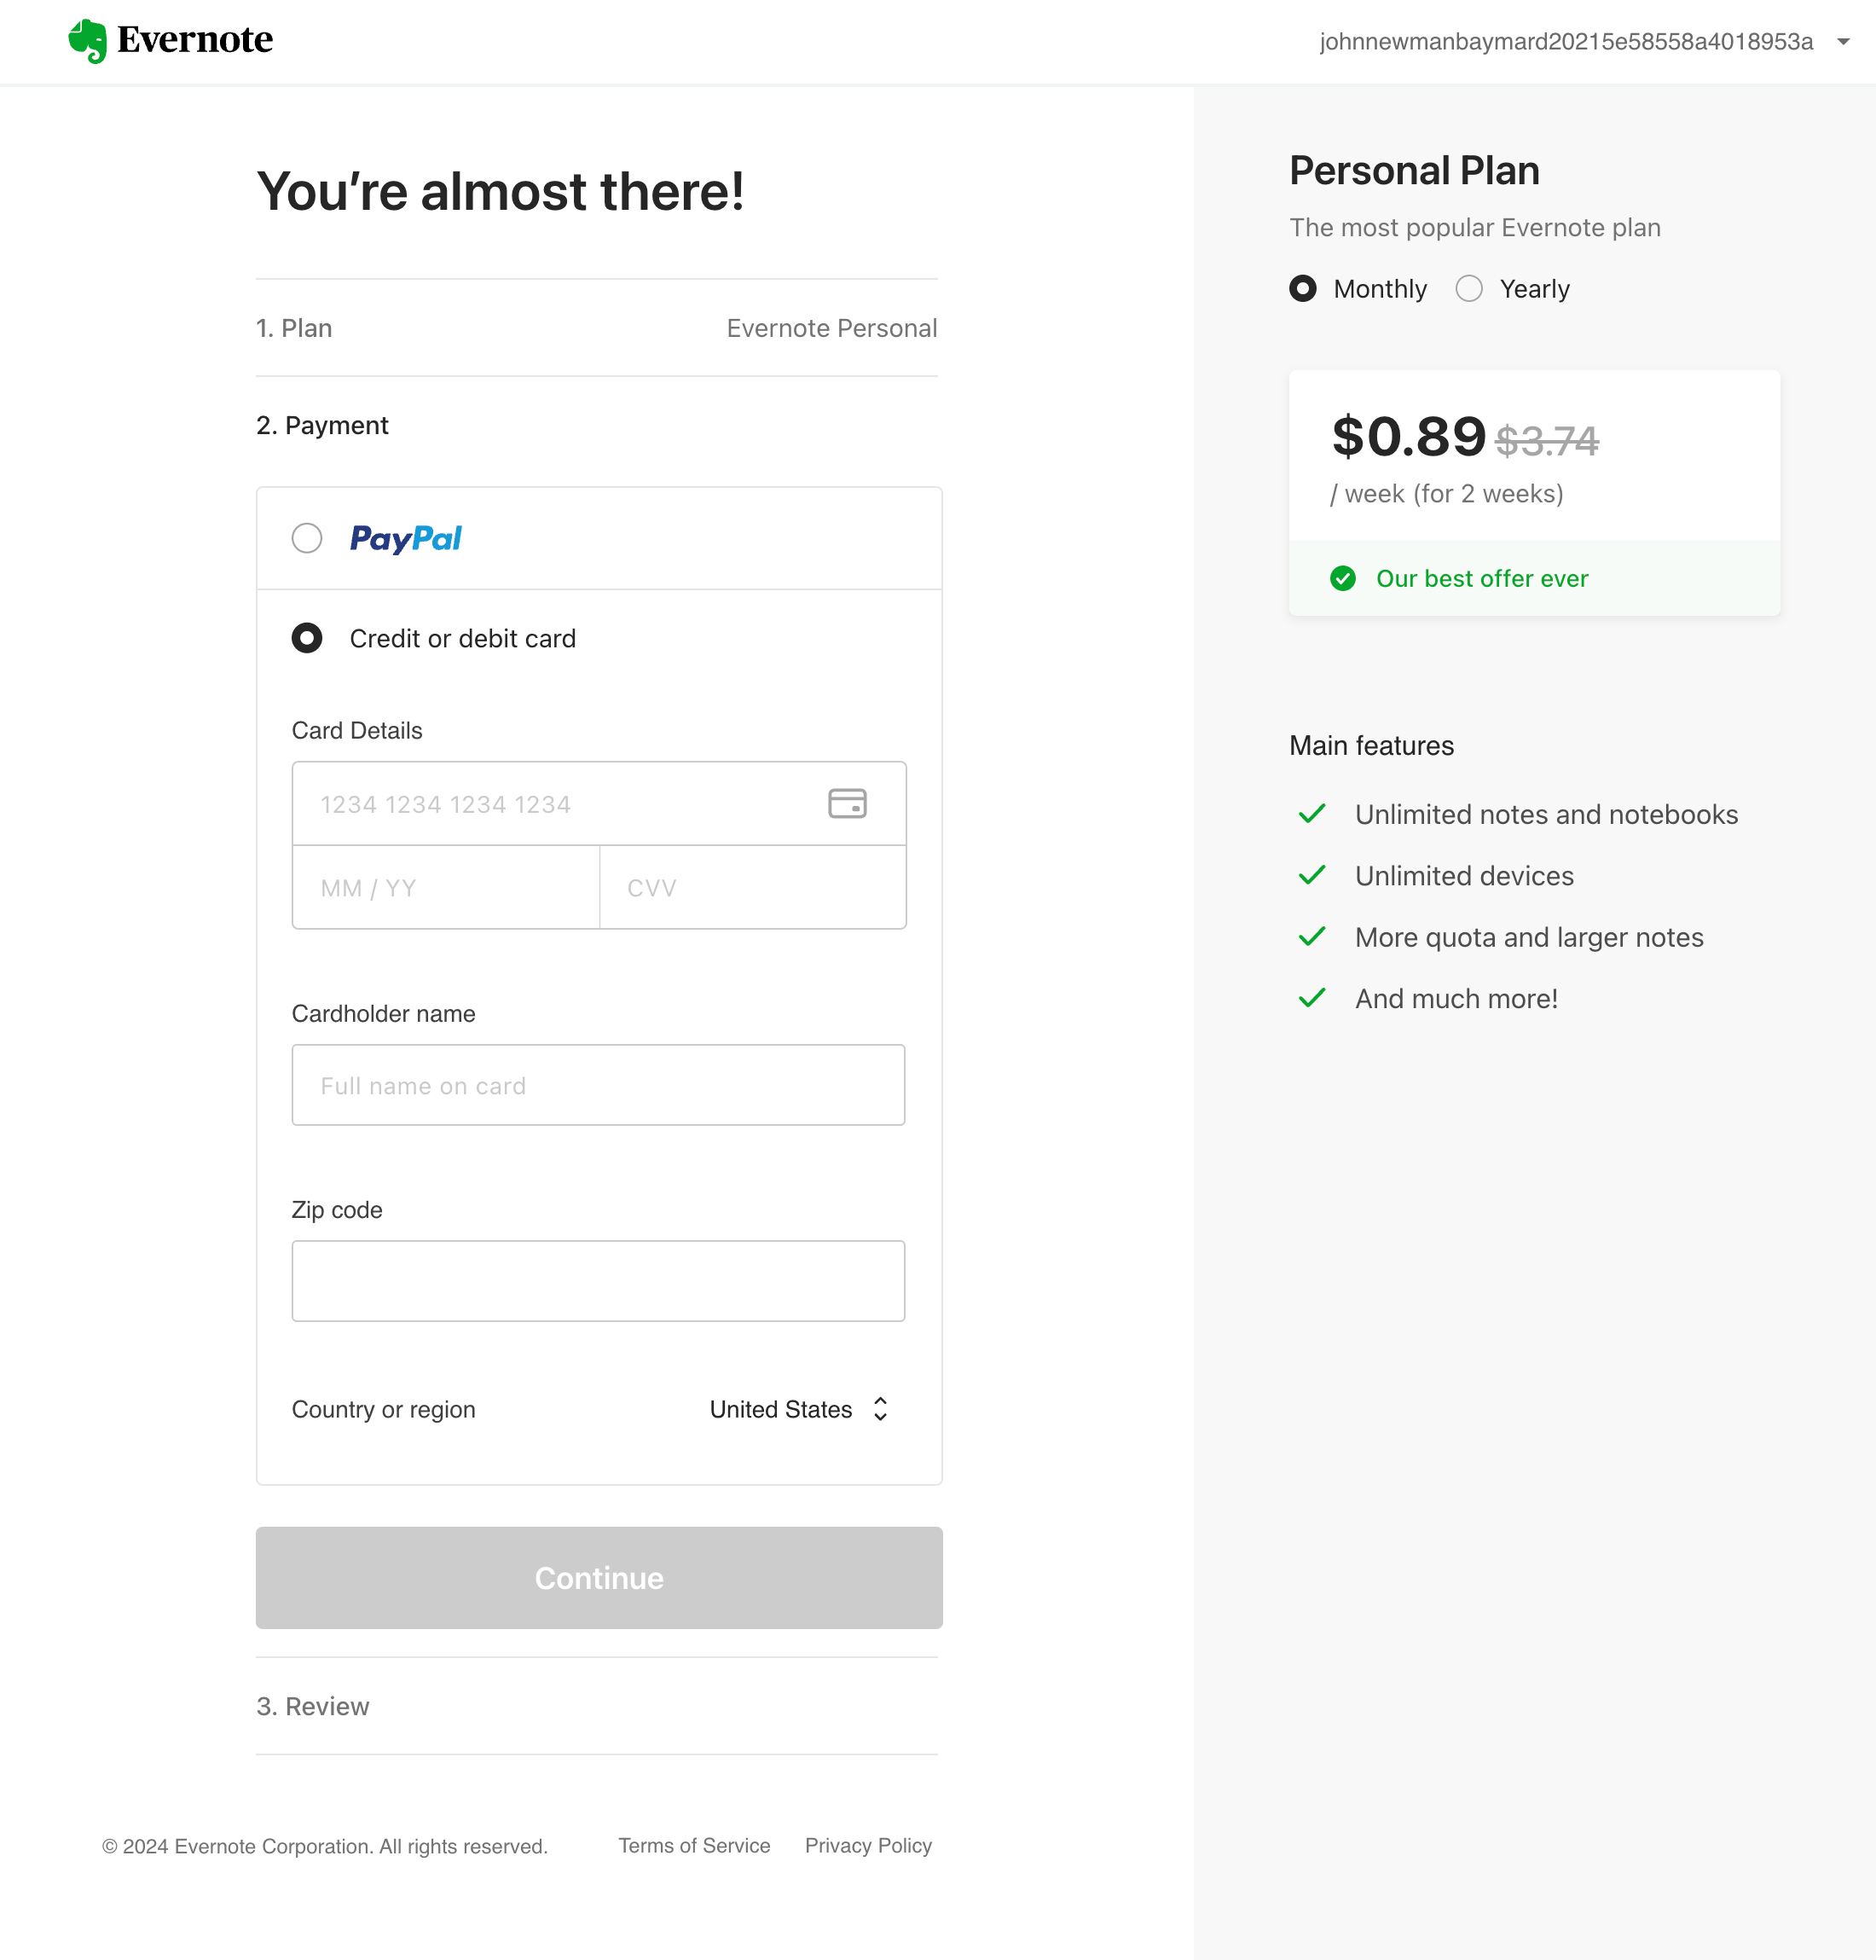This screenshot has width=1876, height=1960.
Task: Expand the 3. Review step
Action: [x=313, y=1706]
